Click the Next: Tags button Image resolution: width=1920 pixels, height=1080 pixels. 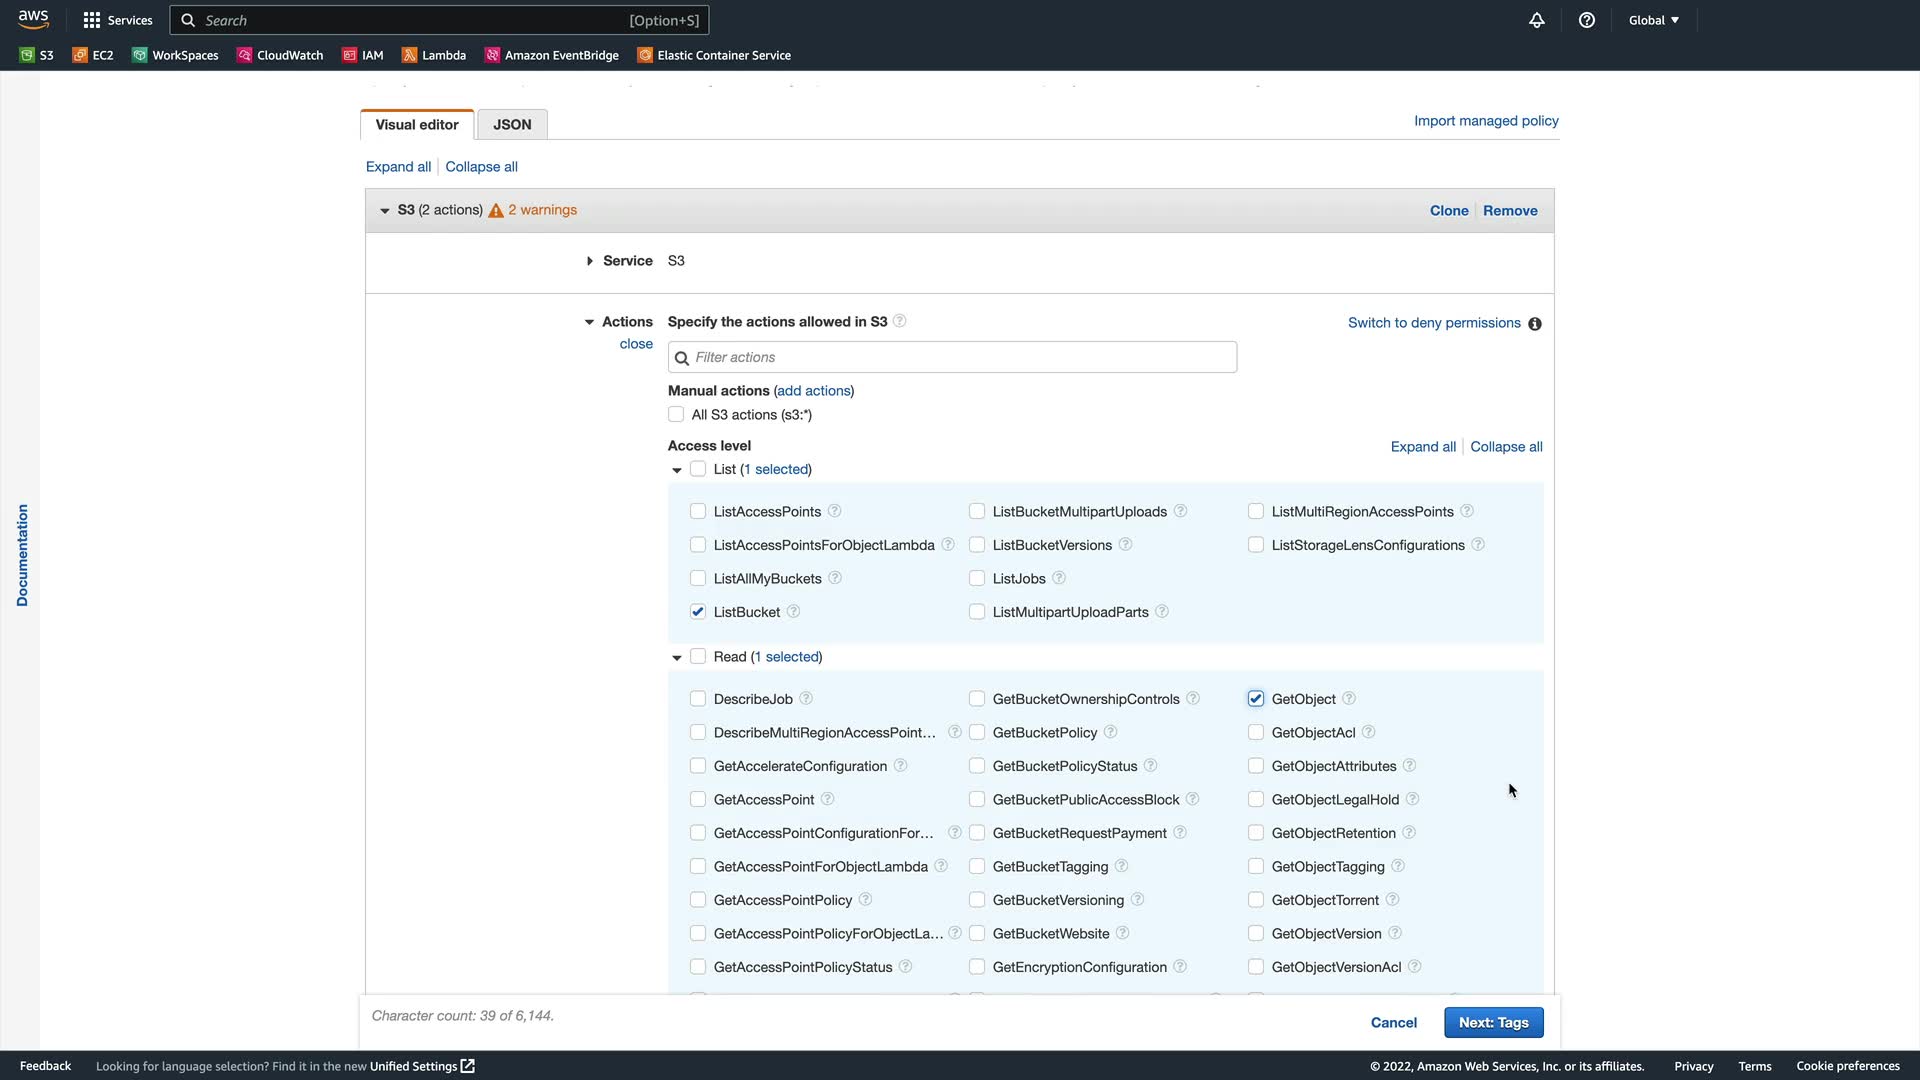tap(1493, 1022)
